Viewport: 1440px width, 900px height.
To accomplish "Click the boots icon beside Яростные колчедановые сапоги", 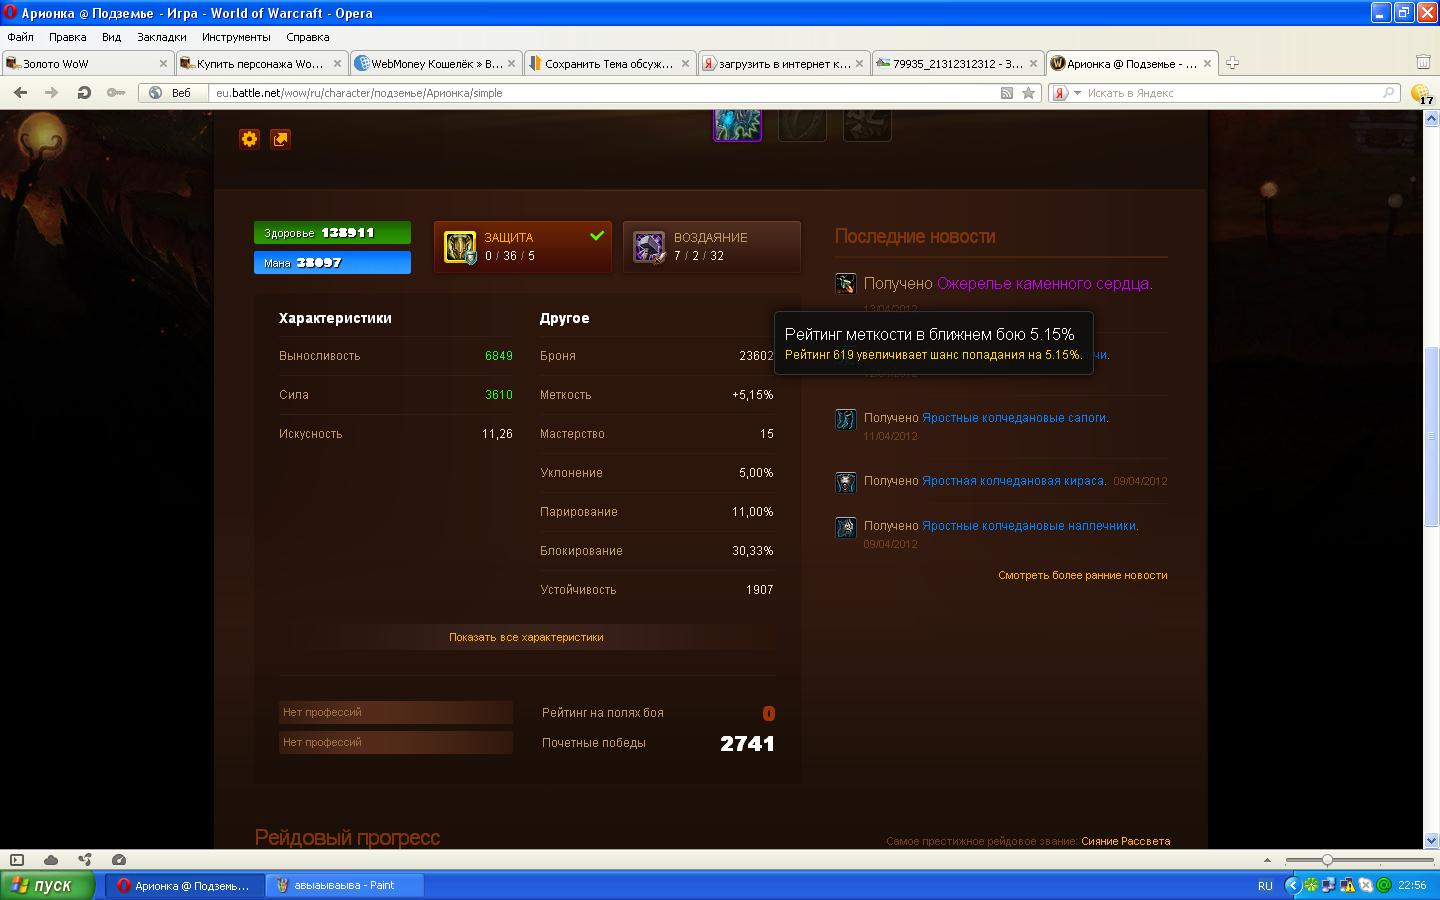I will pyautogui.click(x=846, y=419).
